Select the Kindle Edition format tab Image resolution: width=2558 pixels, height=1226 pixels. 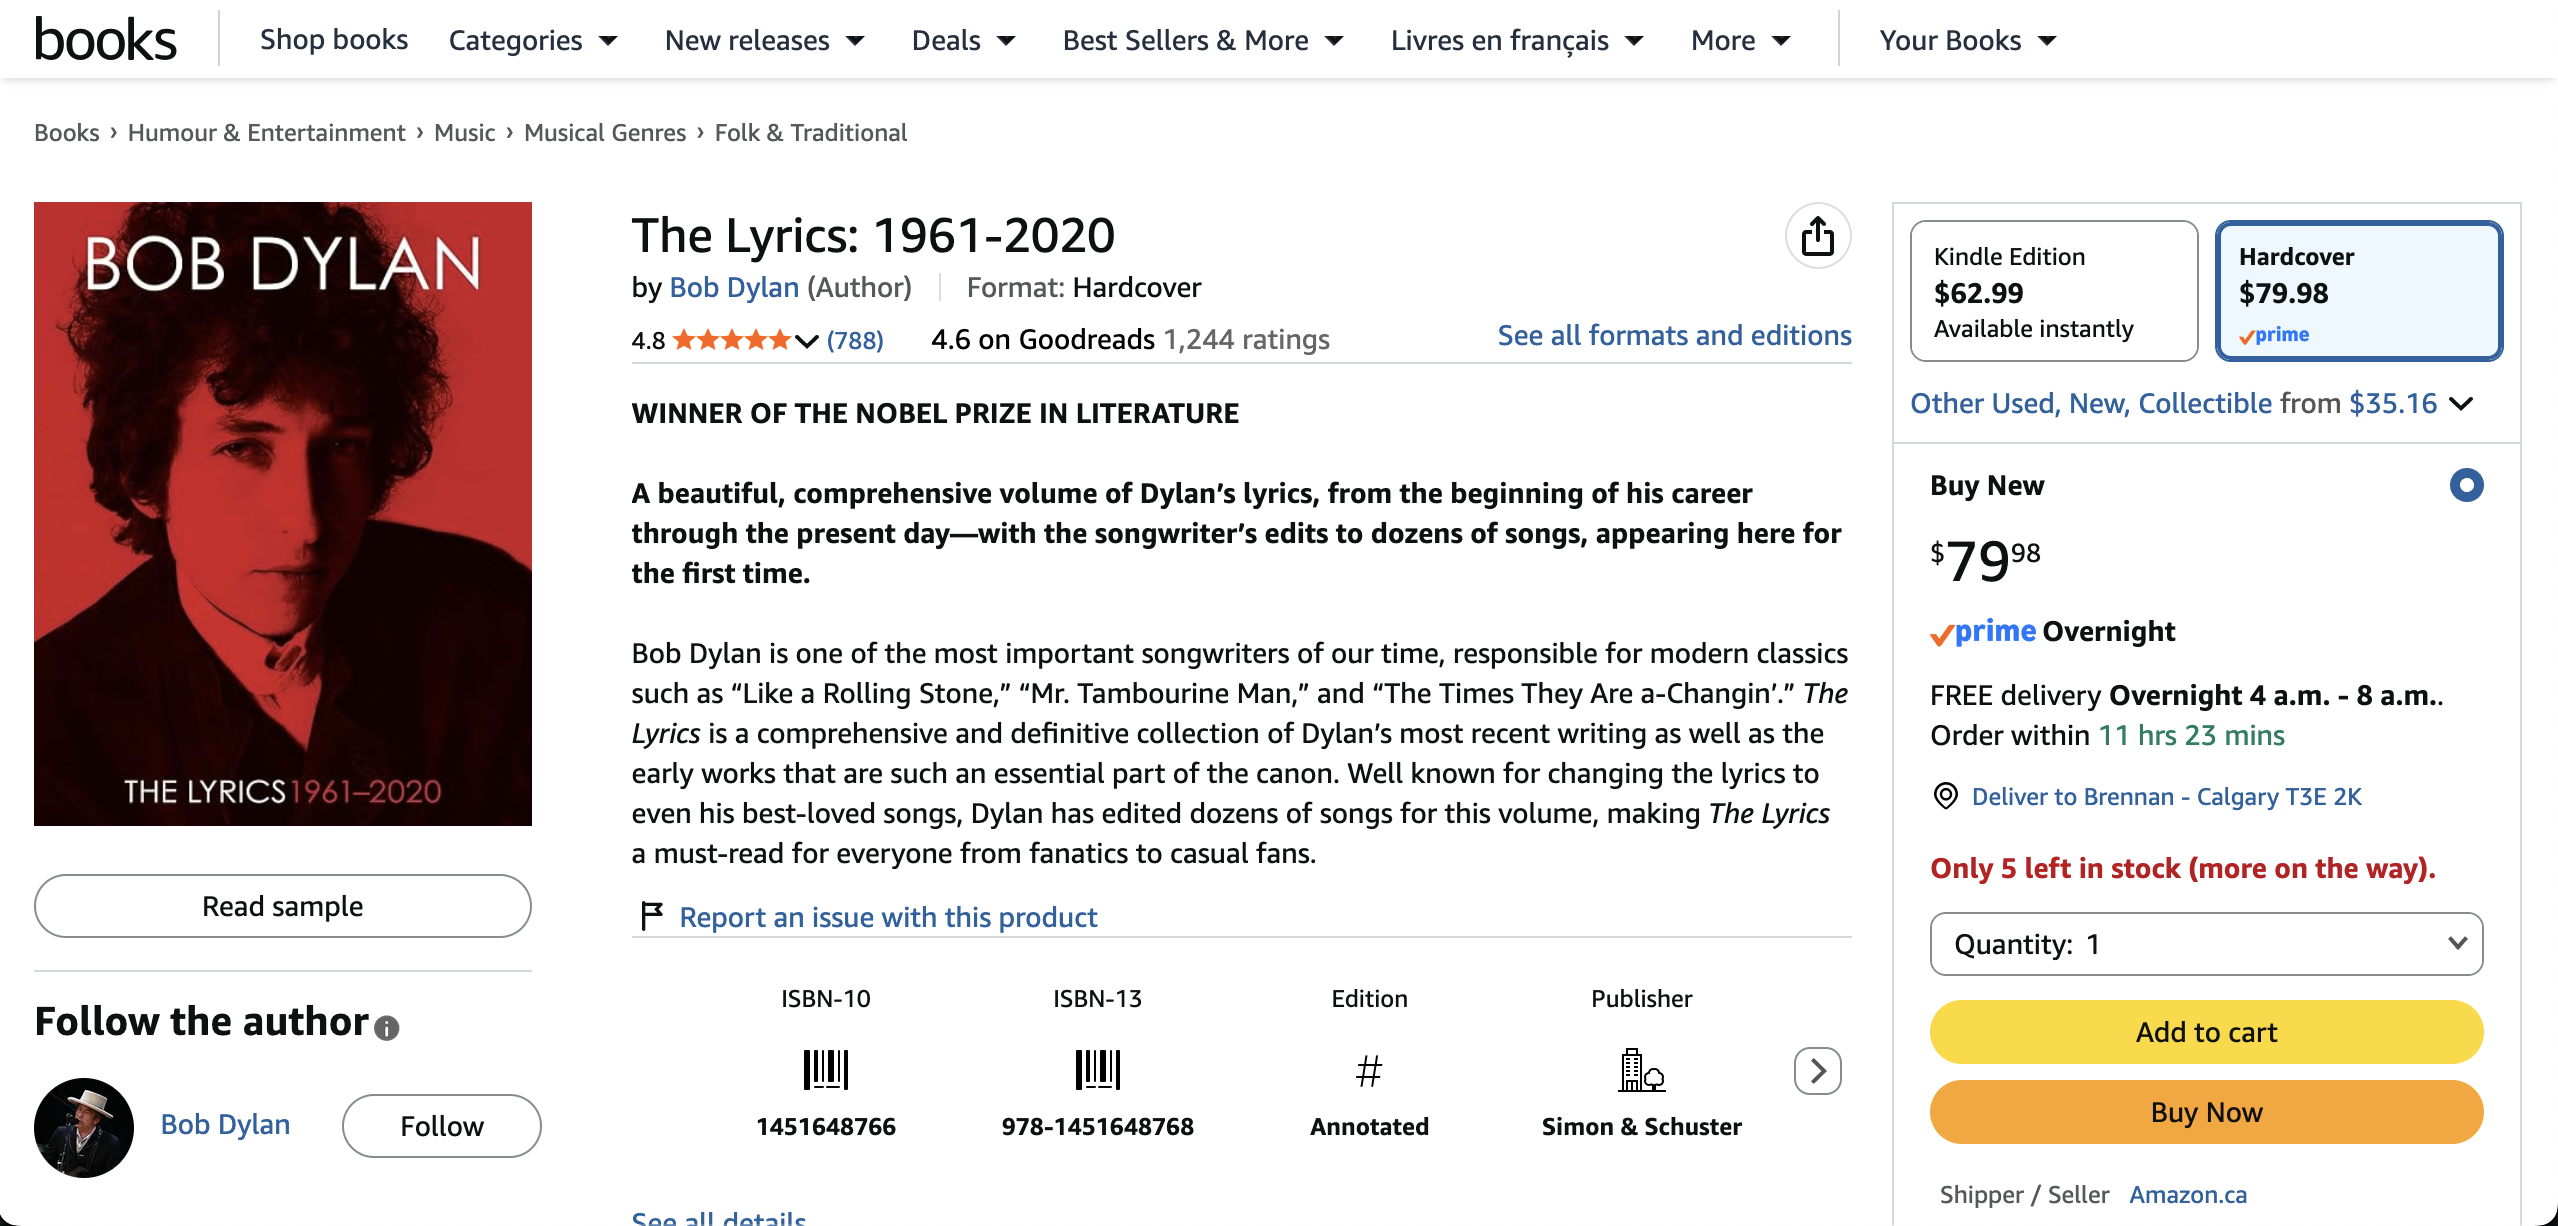pyautogui.click(x=2054, y=291)
